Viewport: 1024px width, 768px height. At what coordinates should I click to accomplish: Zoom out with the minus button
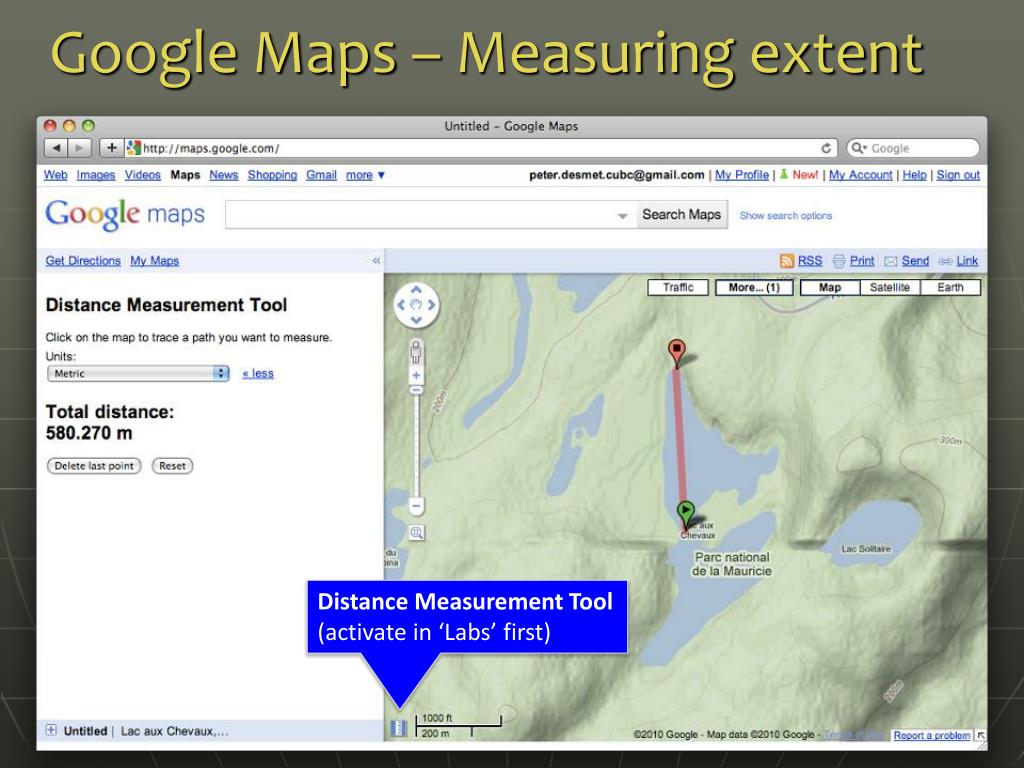(416, 505)
